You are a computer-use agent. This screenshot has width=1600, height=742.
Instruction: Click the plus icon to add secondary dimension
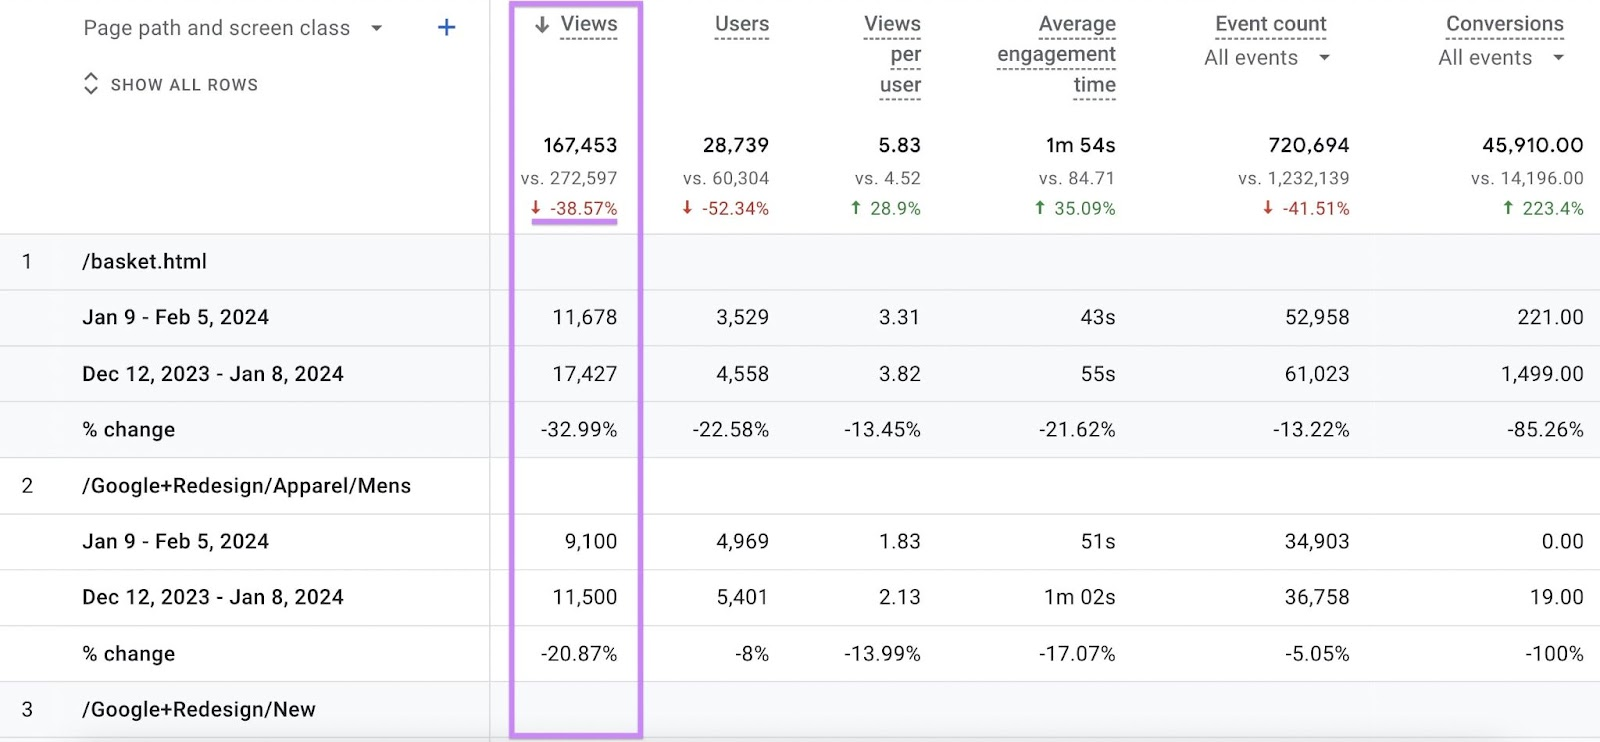(x=445, y=26)
